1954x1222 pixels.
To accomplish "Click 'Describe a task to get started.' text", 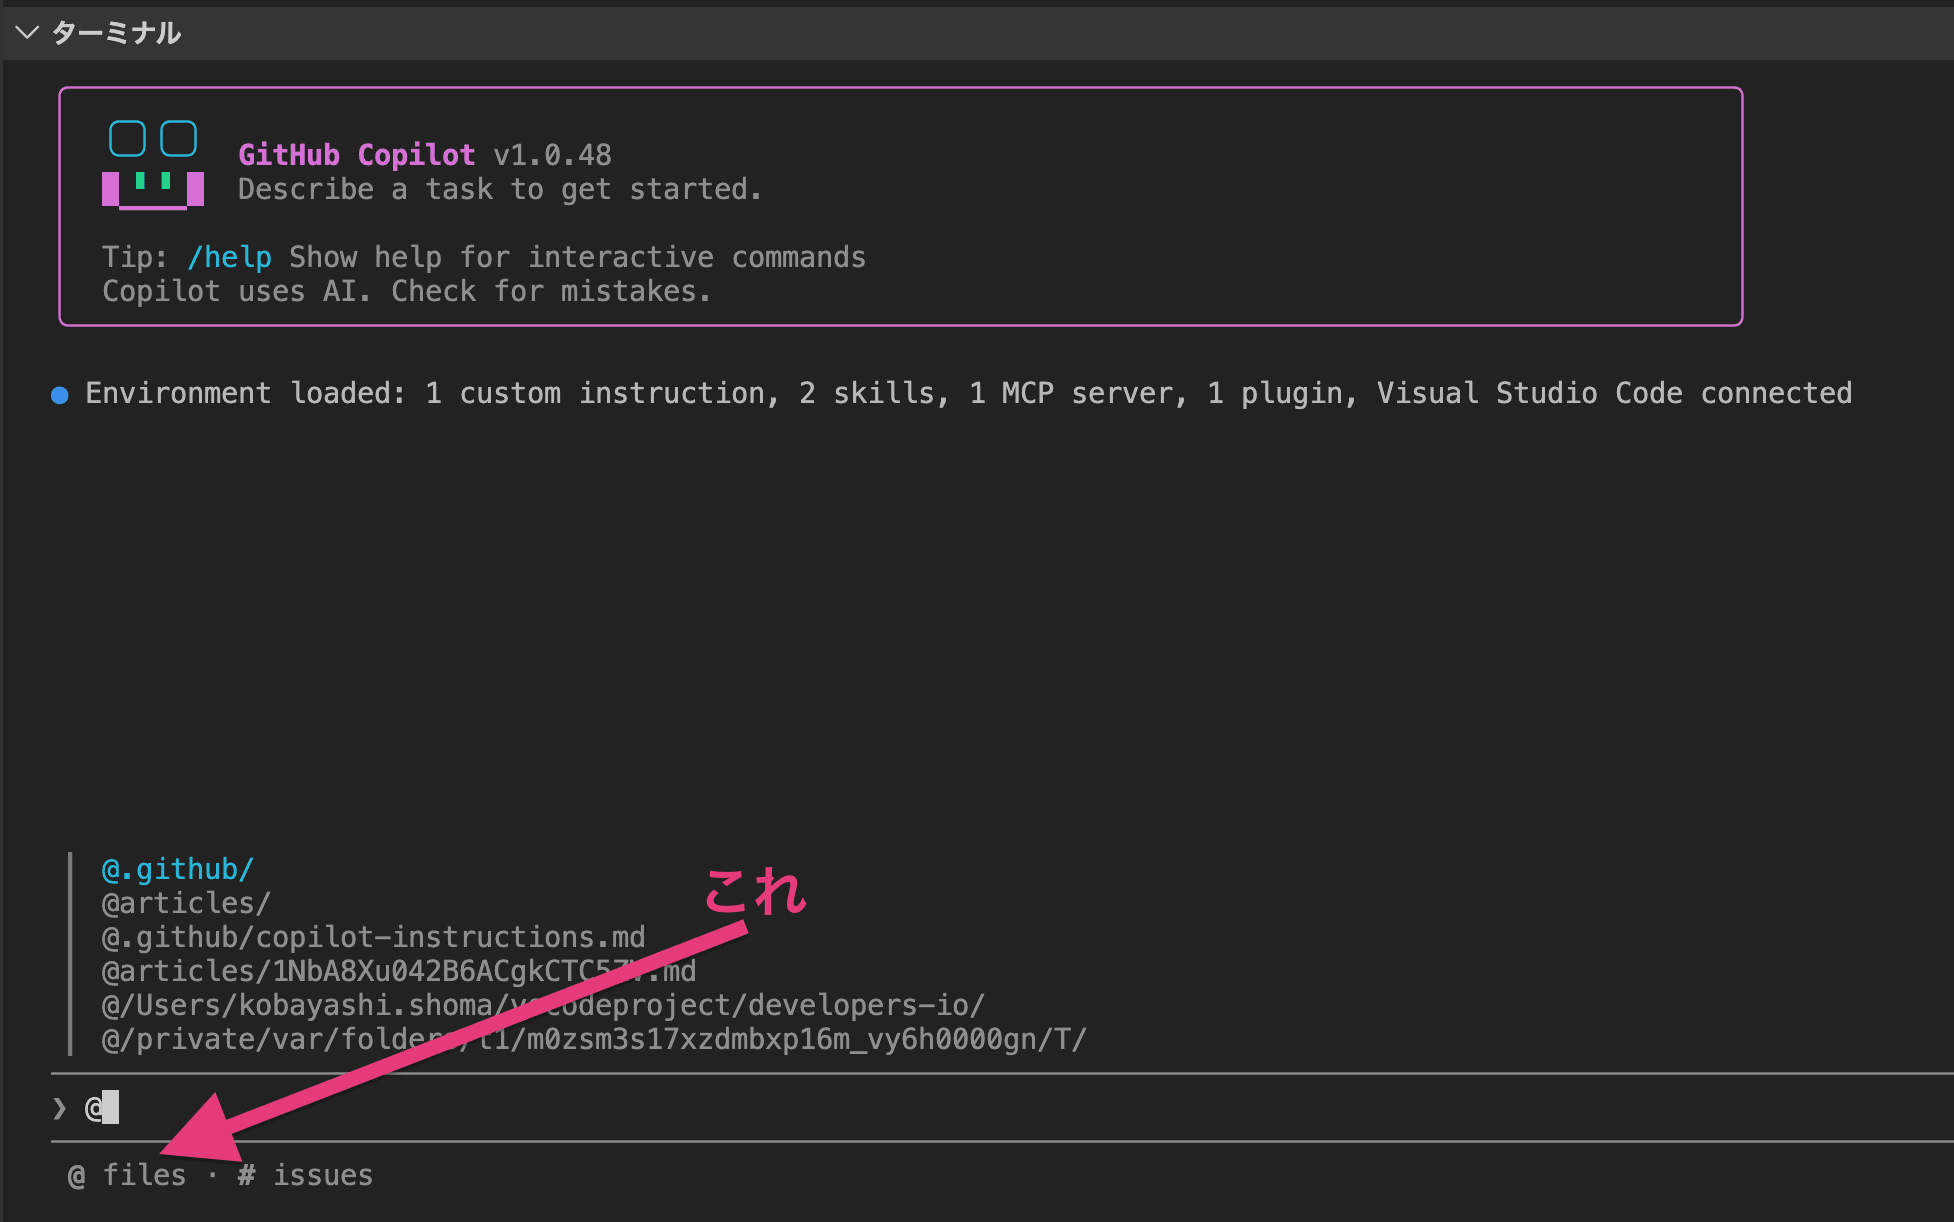I will click(x=499, y=189).
